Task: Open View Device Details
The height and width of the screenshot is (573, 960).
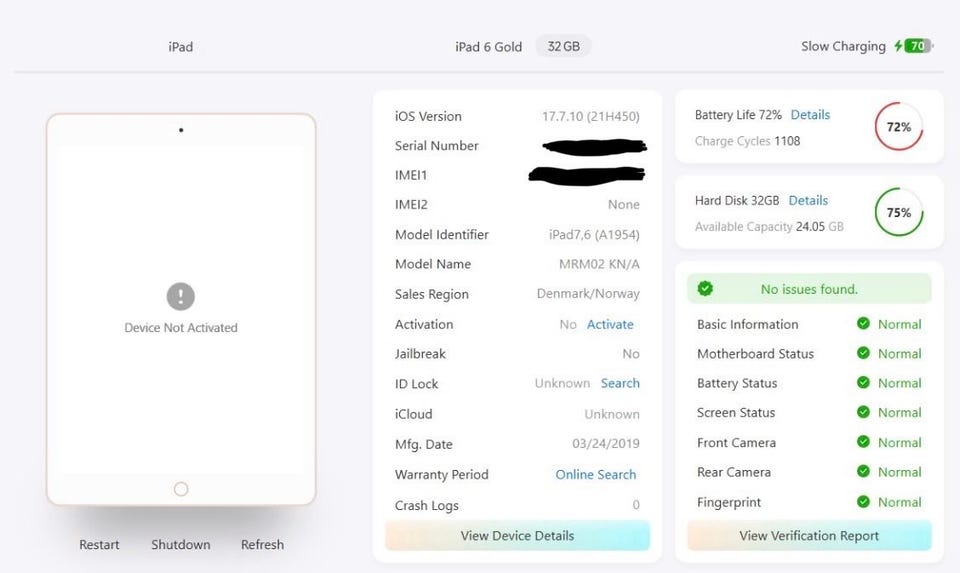Action: (x=517, y=536)
